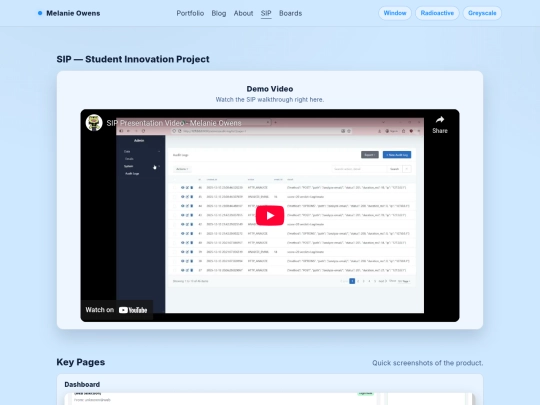Click the 'SIP — Student Innovation Project' heading
Screen dimensions: 540x405
click(133, 59)
